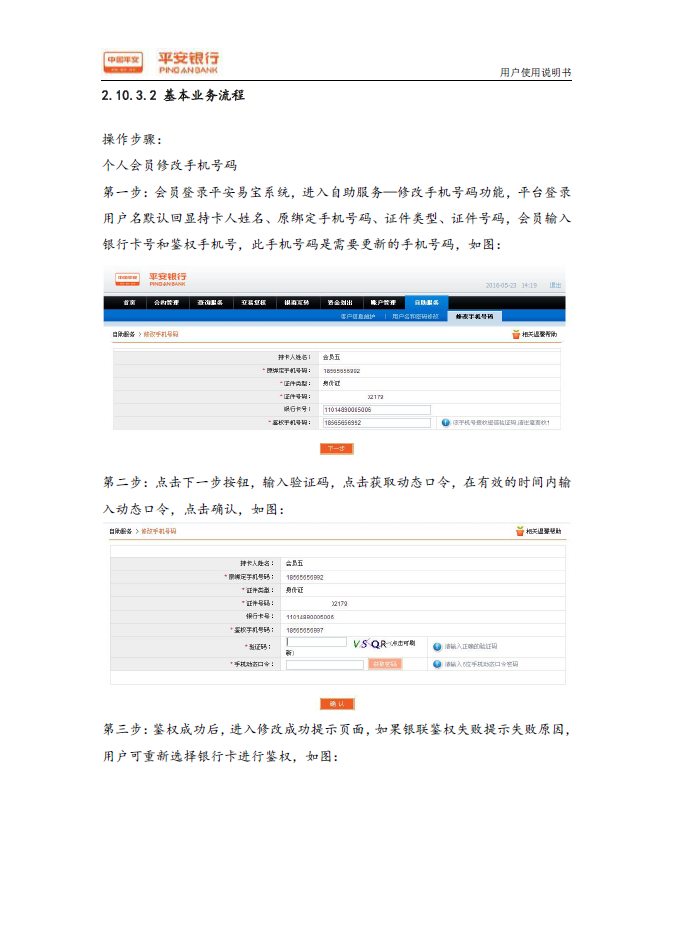Click the cardholder name 会员五 in first form
The image size is (673, 951).
tap(332, 357)
